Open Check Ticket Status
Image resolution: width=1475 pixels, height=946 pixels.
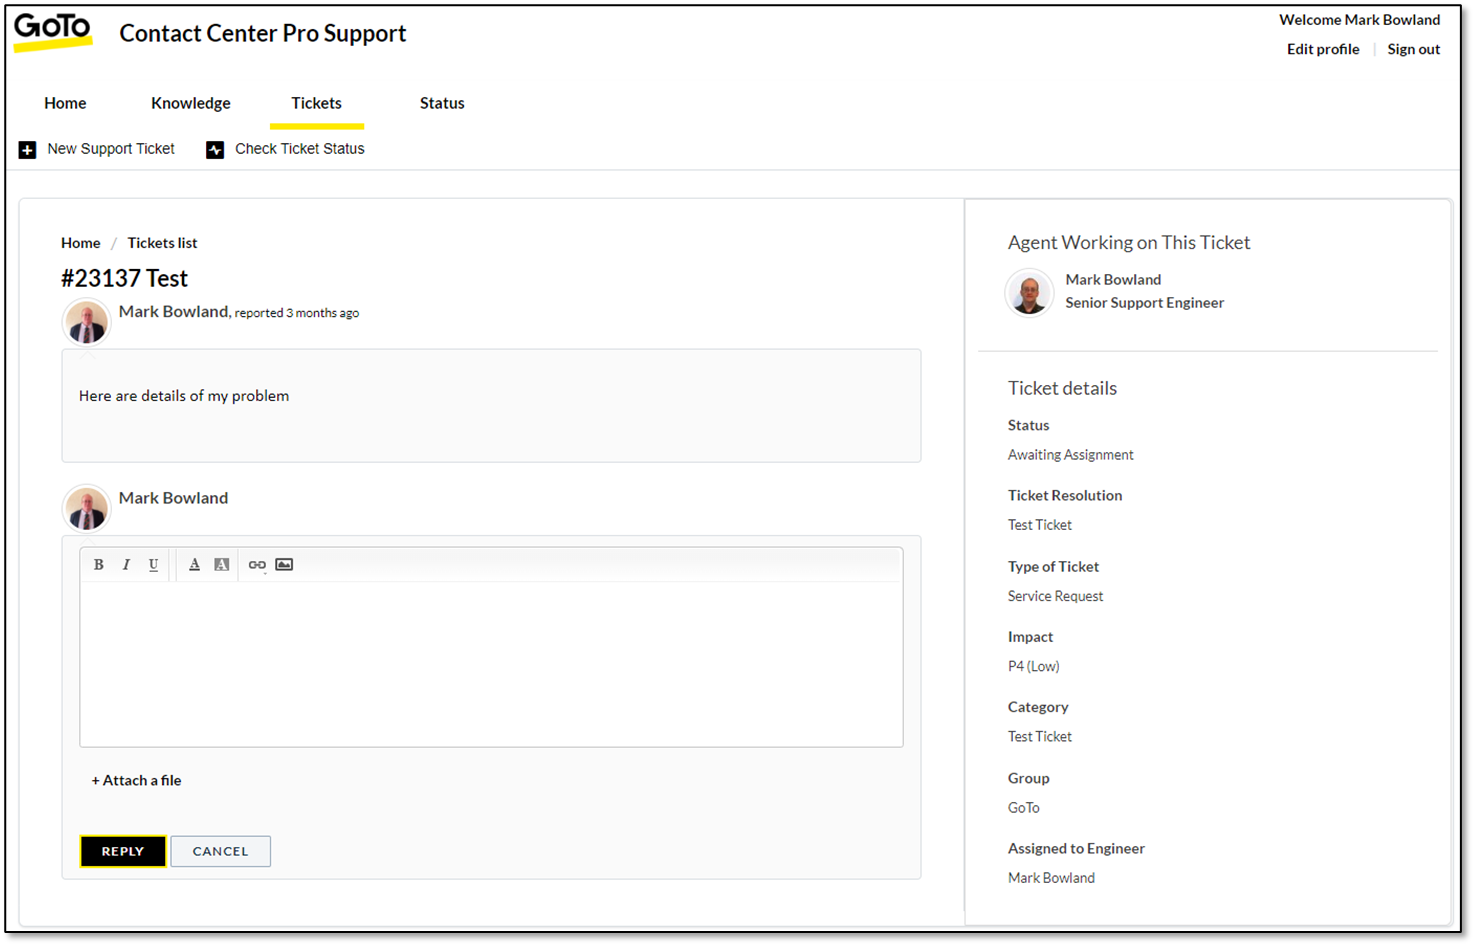[x=300, y=149]
